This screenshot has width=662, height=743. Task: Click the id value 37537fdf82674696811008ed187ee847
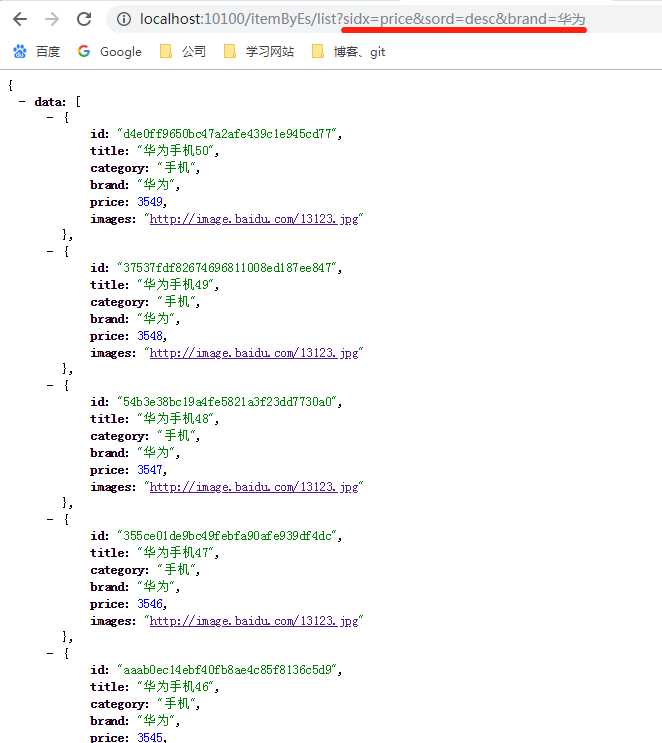227,268
